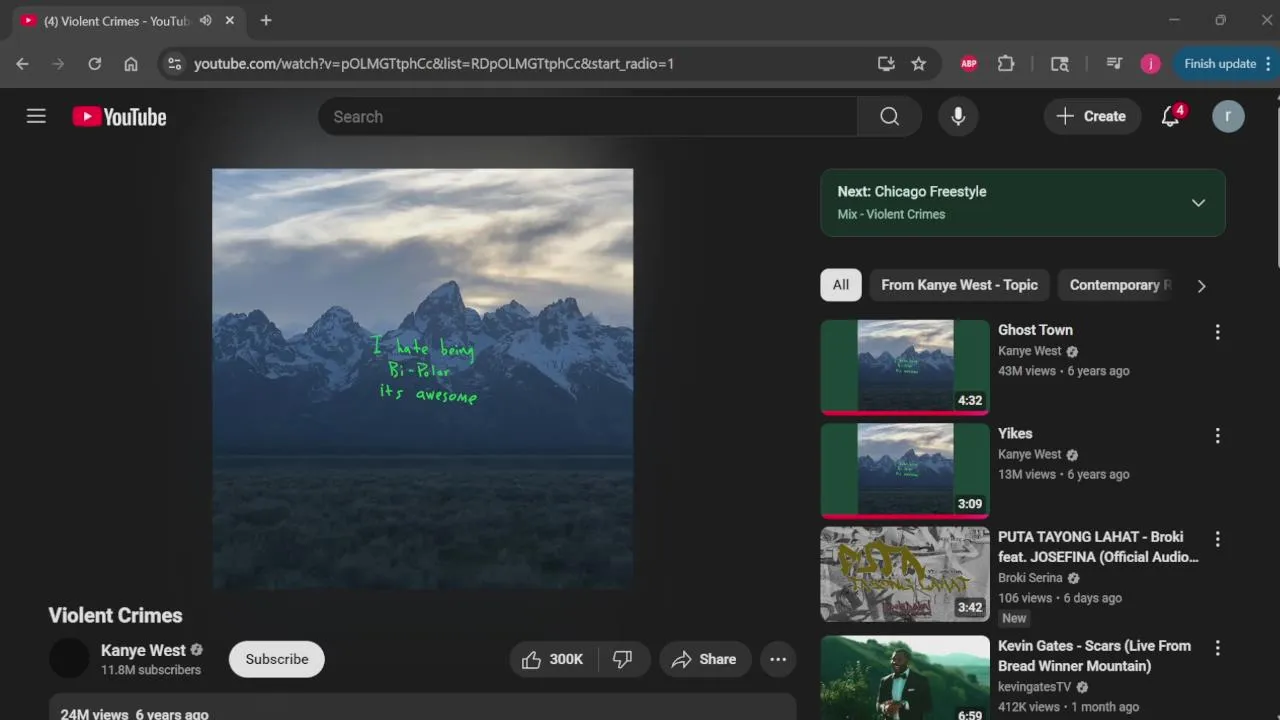Screen dimensions: 1280x720
Task: Select the All filter chip
Action: [841, 285]
